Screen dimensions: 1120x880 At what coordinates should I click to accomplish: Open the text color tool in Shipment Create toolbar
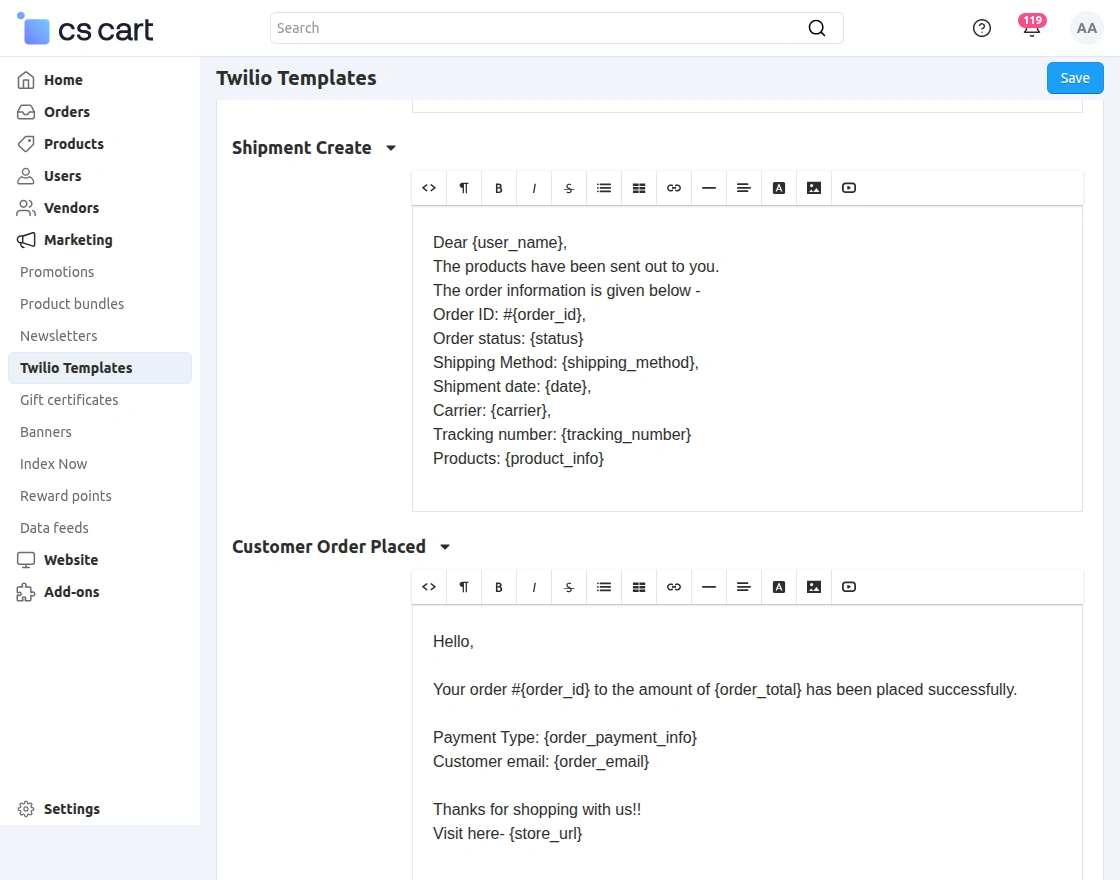[779, 187]
